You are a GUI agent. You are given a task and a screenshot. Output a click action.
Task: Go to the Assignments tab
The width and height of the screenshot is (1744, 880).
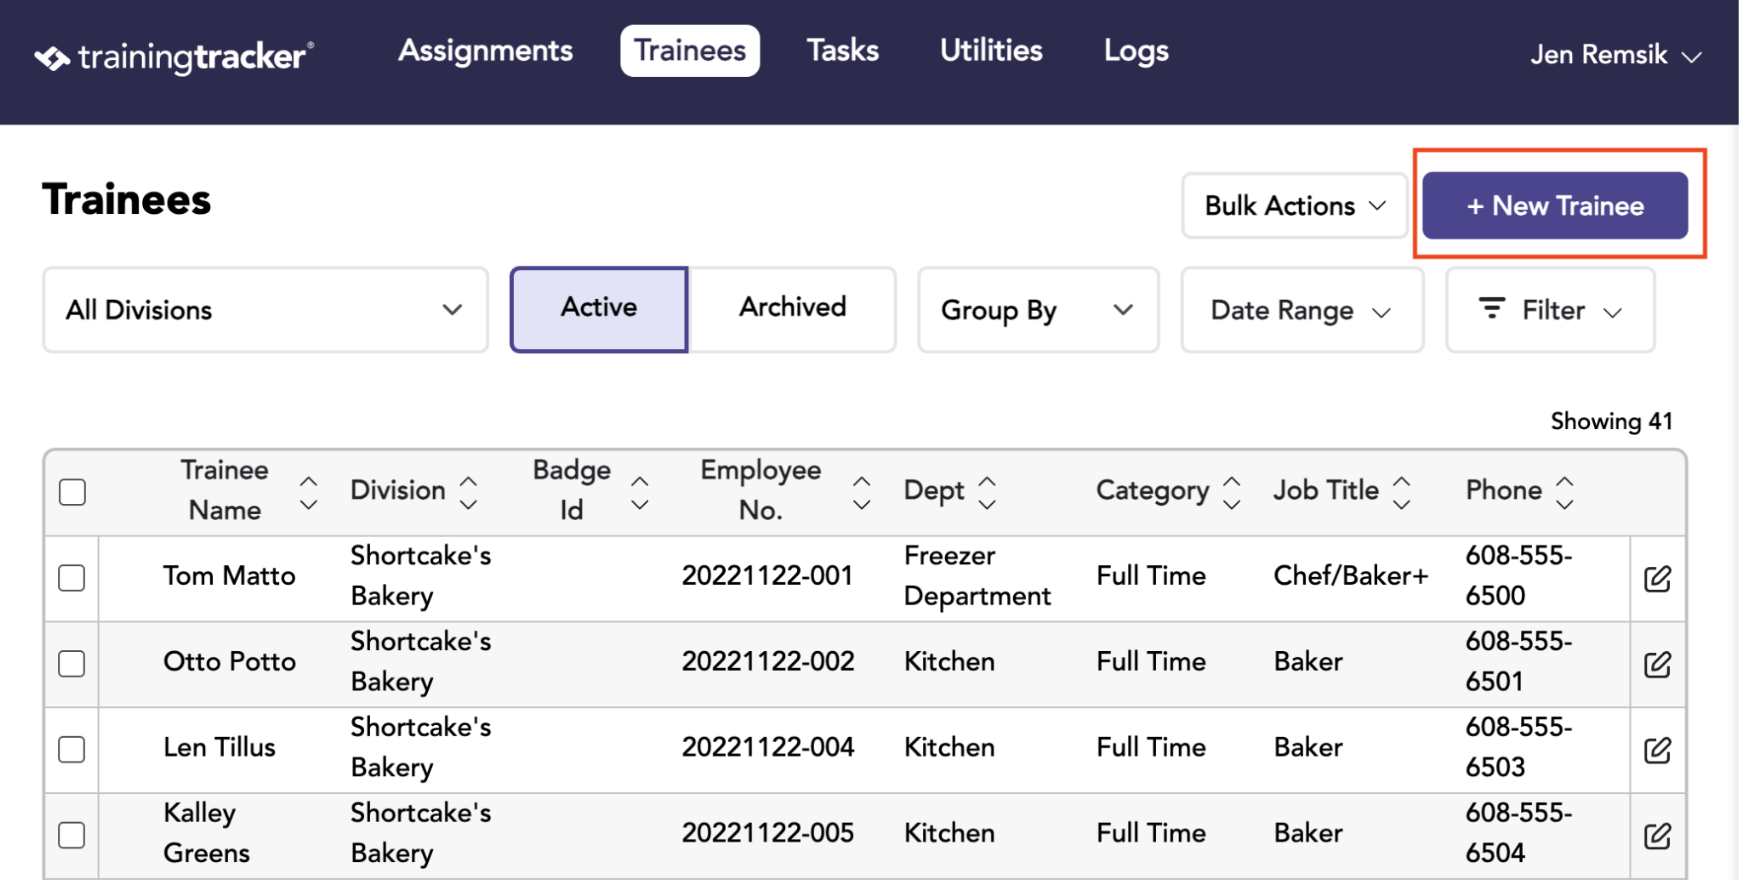(486, 50)
